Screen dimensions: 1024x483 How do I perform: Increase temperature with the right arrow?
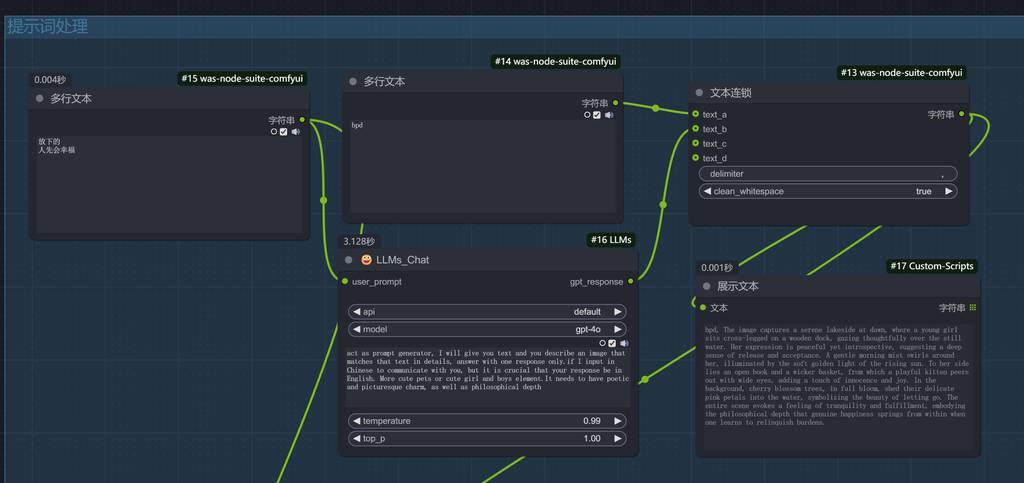coord(617,421)
